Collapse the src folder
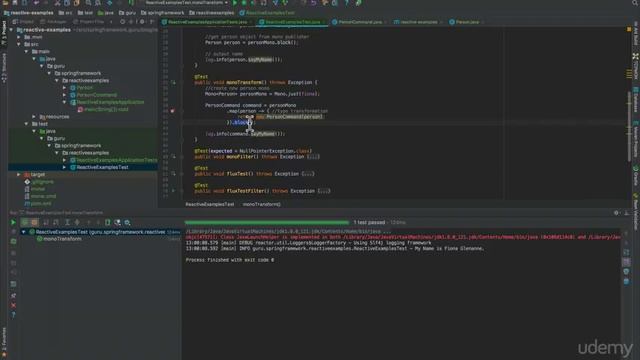This screenshot has height=360, width=640. 19,44
